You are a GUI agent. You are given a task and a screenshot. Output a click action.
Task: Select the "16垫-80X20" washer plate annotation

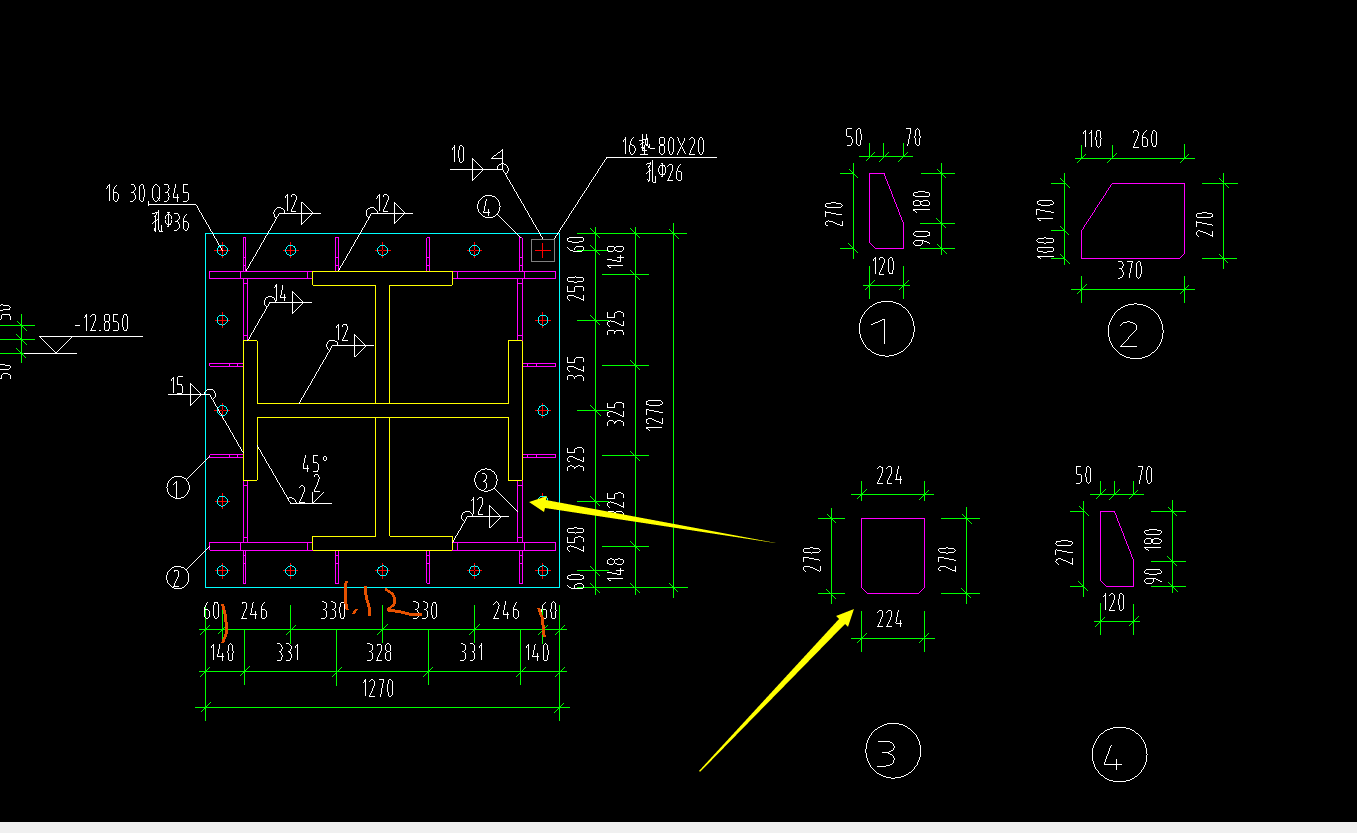click(663, 147)
